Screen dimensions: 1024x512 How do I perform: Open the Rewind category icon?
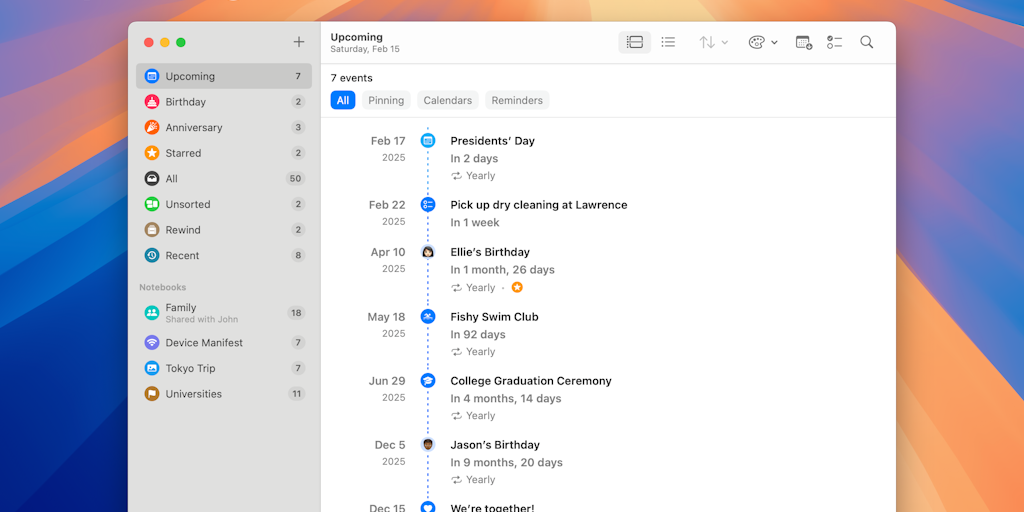point(152,230)
